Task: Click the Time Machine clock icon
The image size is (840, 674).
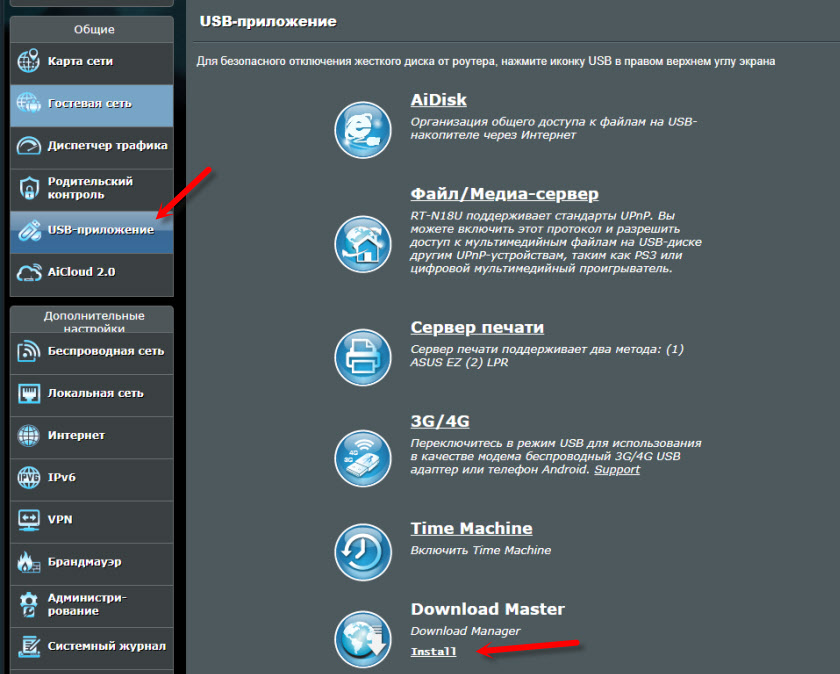Action: tap(363, 552)
